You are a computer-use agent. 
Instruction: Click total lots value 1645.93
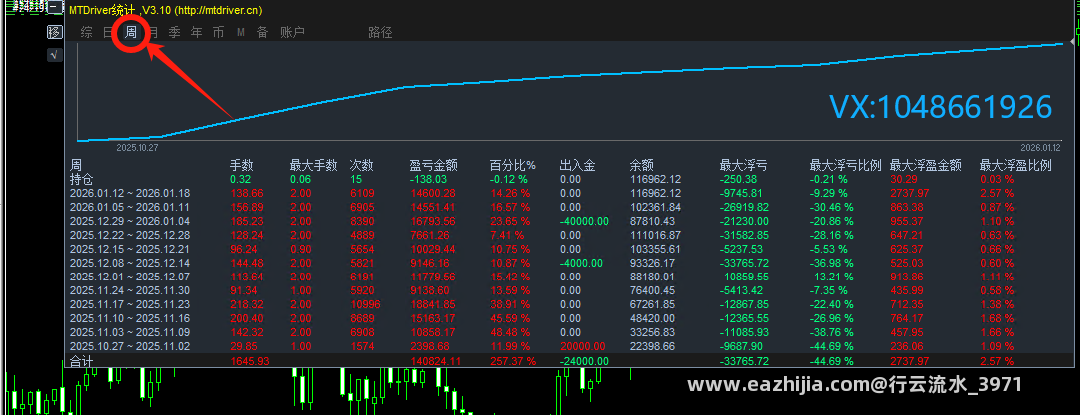pyautogui.click(x=249, y=361)
